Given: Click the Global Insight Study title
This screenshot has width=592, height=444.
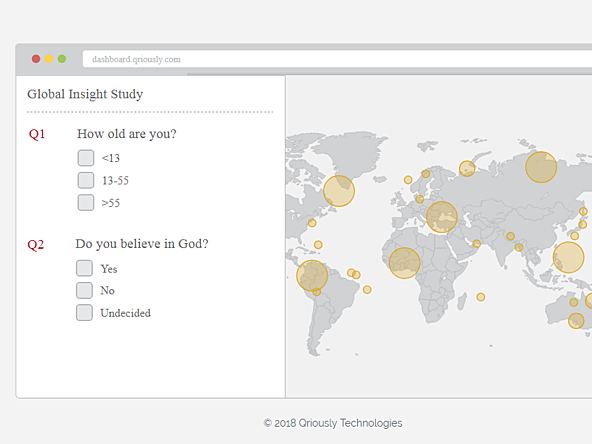Looking at the screenshot, I should 85,94.
